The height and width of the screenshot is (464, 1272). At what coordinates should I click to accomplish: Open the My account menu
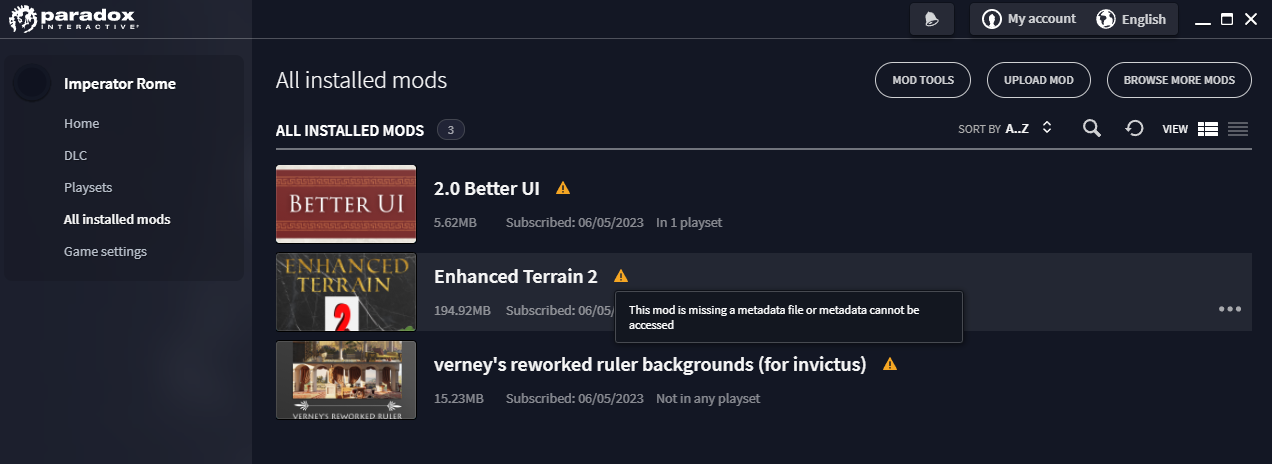(x=1029, y=19)
